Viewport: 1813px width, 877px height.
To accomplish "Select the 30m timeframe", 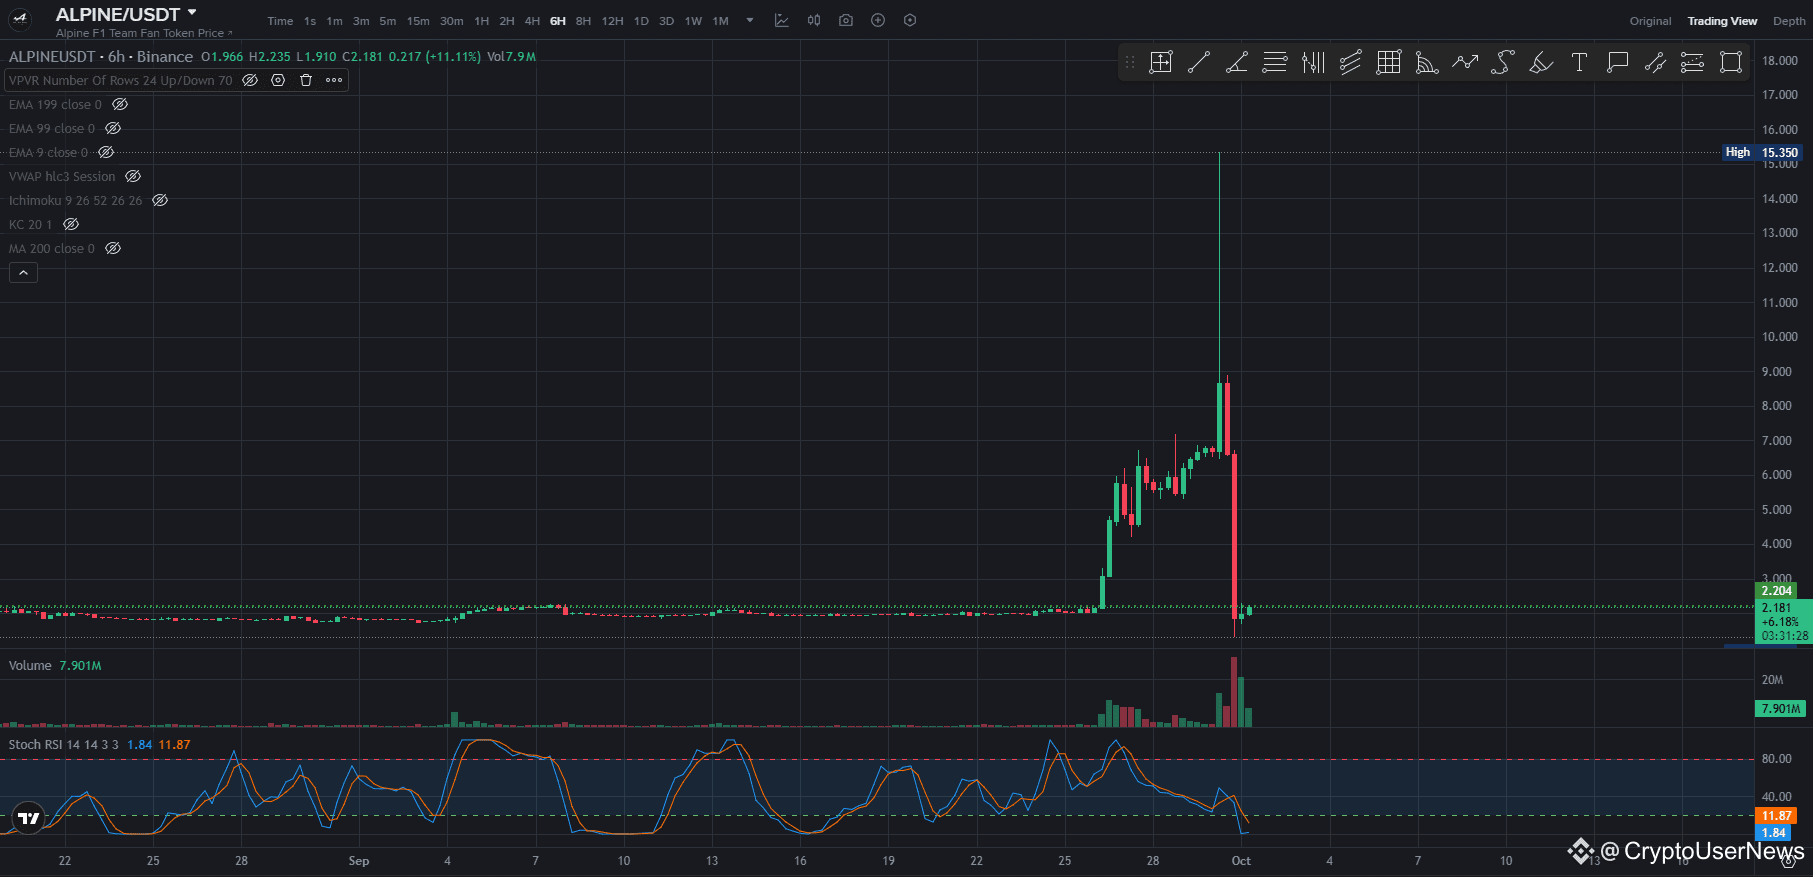I will pos(452,21).
